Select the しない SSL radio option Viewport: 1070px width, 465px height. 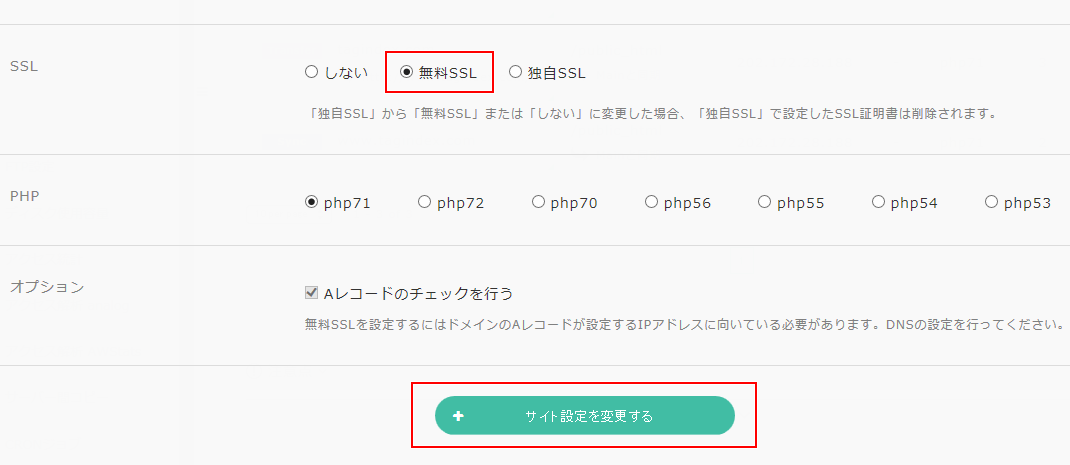click(x=311, y=72)
